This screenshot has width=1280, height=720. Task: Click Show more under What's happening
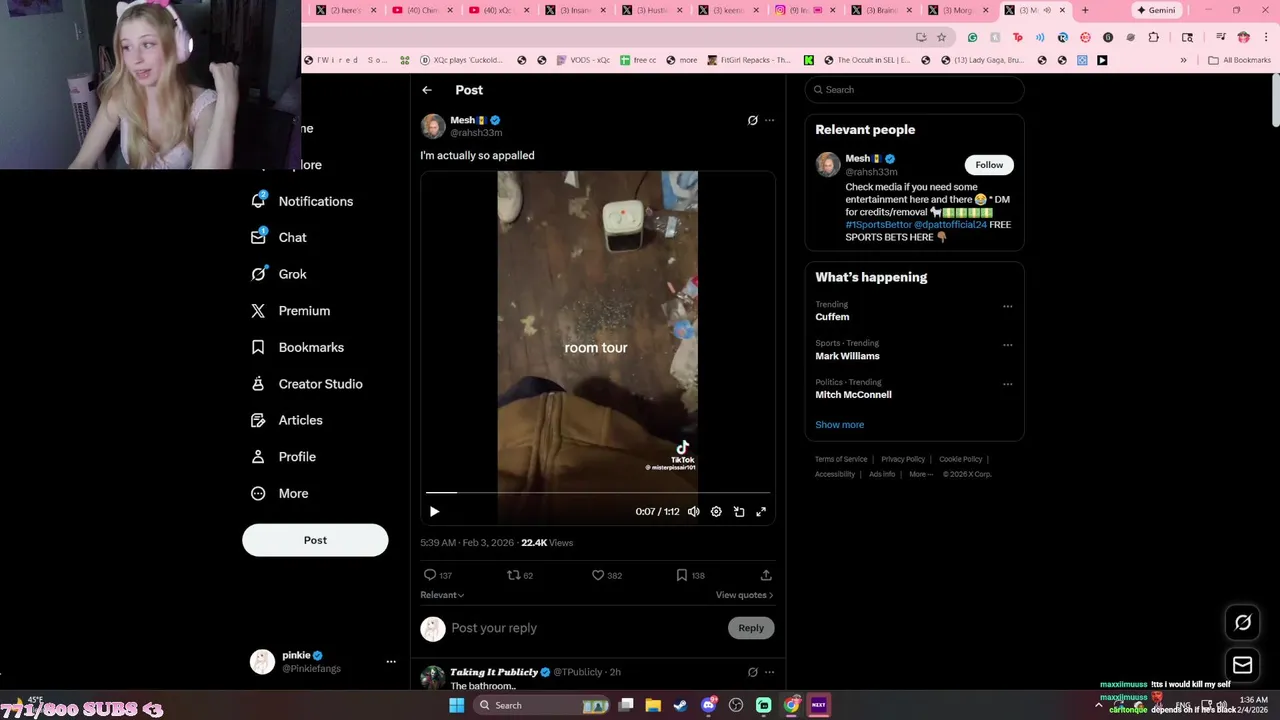[x=839, y=425]
